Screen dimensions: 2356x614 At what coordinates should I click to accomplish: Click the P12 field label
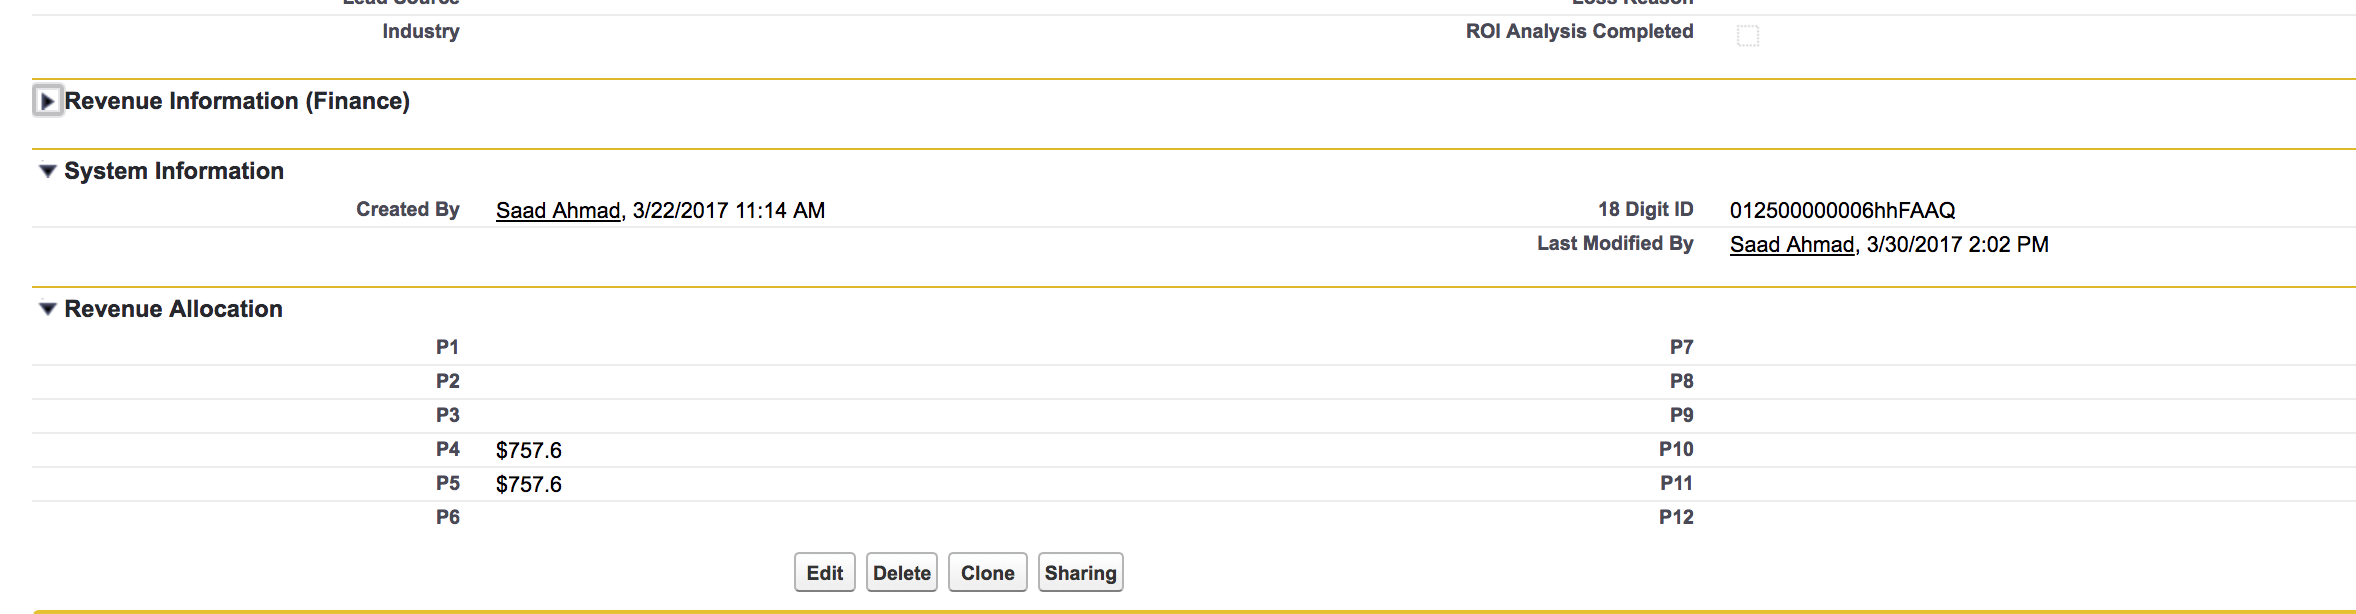tap(1676, 517)
